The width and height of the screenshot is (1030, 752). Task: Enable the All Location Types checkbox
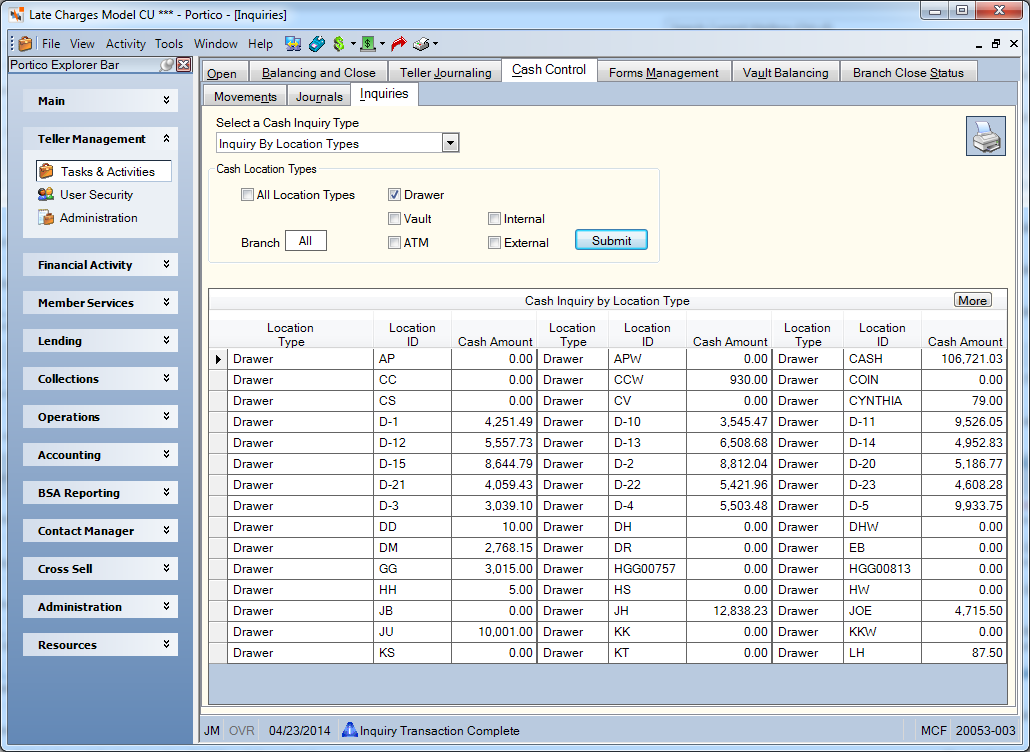tap(247, 195)
